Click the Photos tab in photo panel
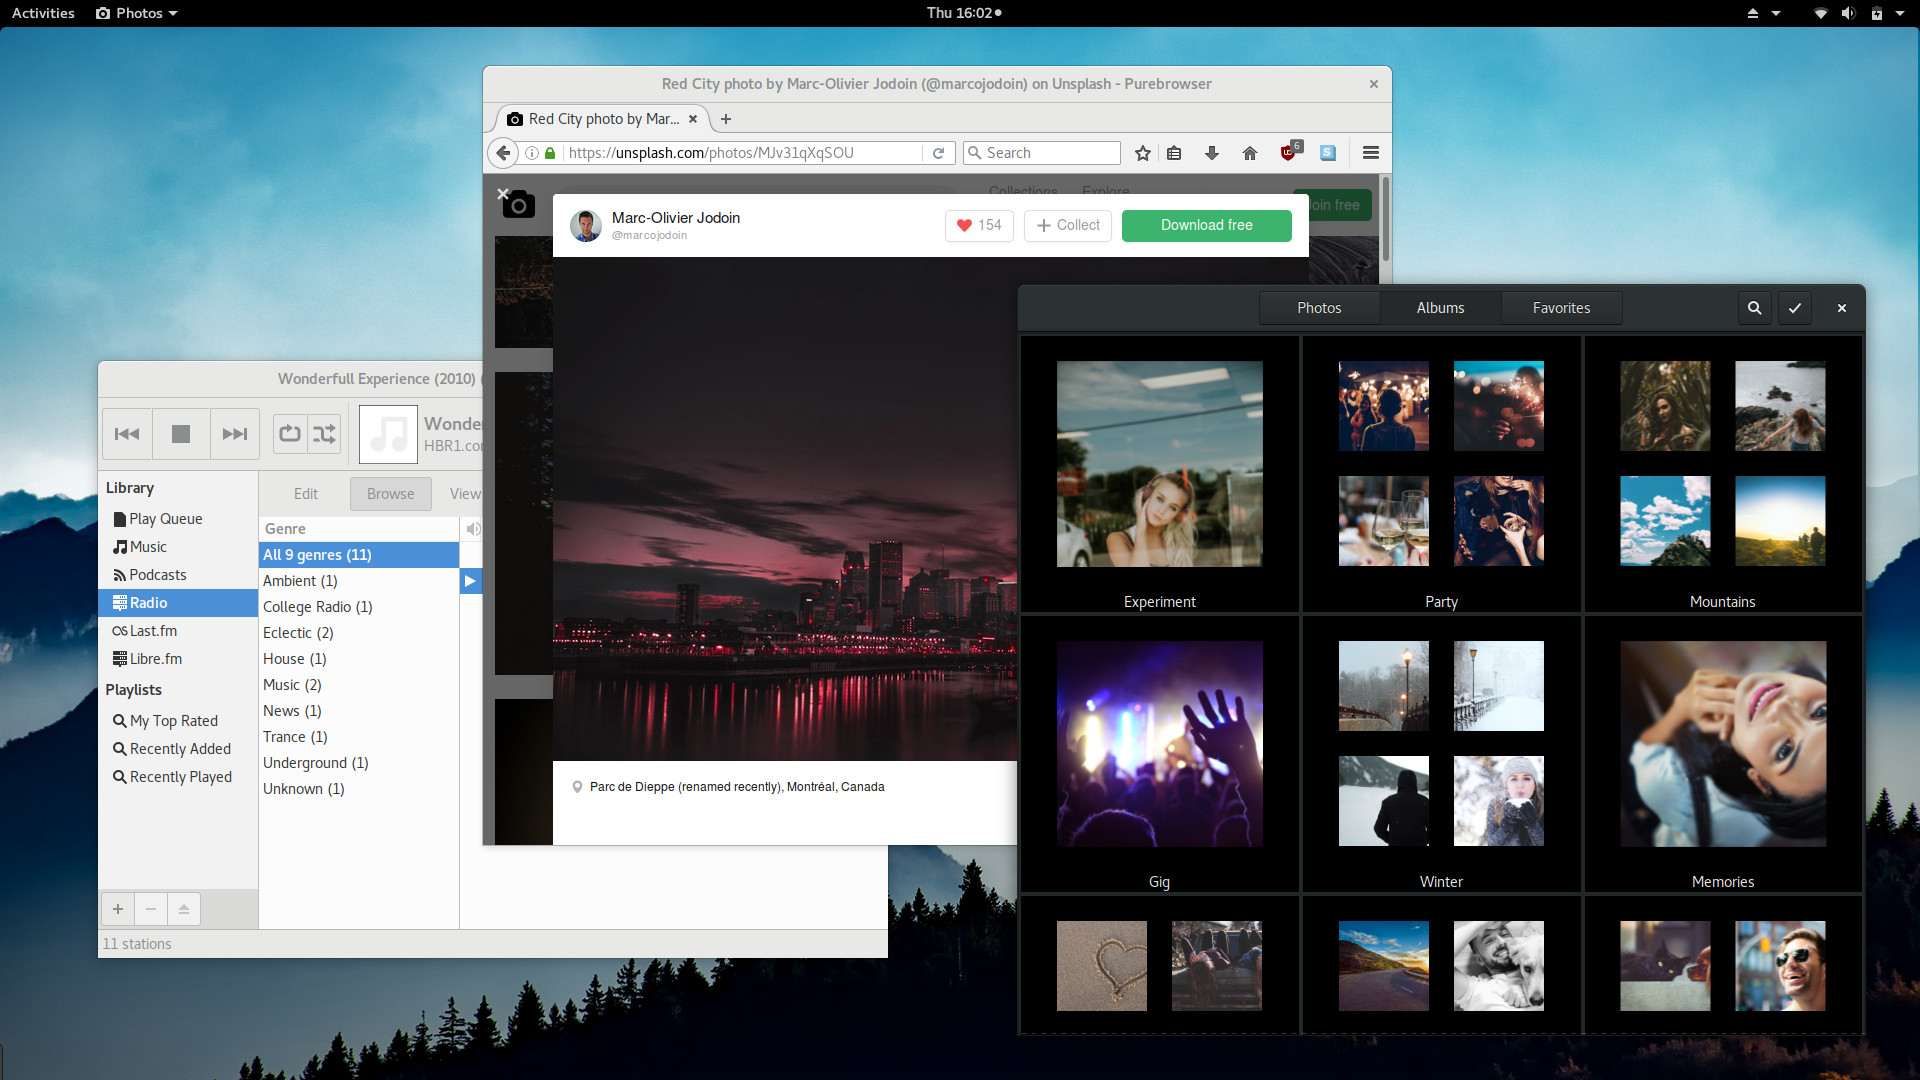This screenshot has height=1080, width=1920. 1320,307
